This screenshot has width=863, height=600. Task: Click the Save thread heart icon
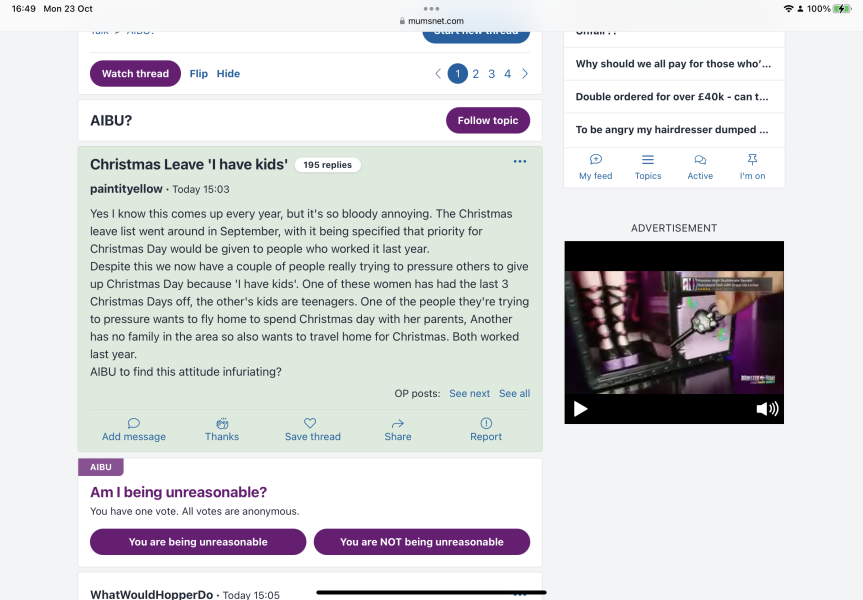coord(310,423)
